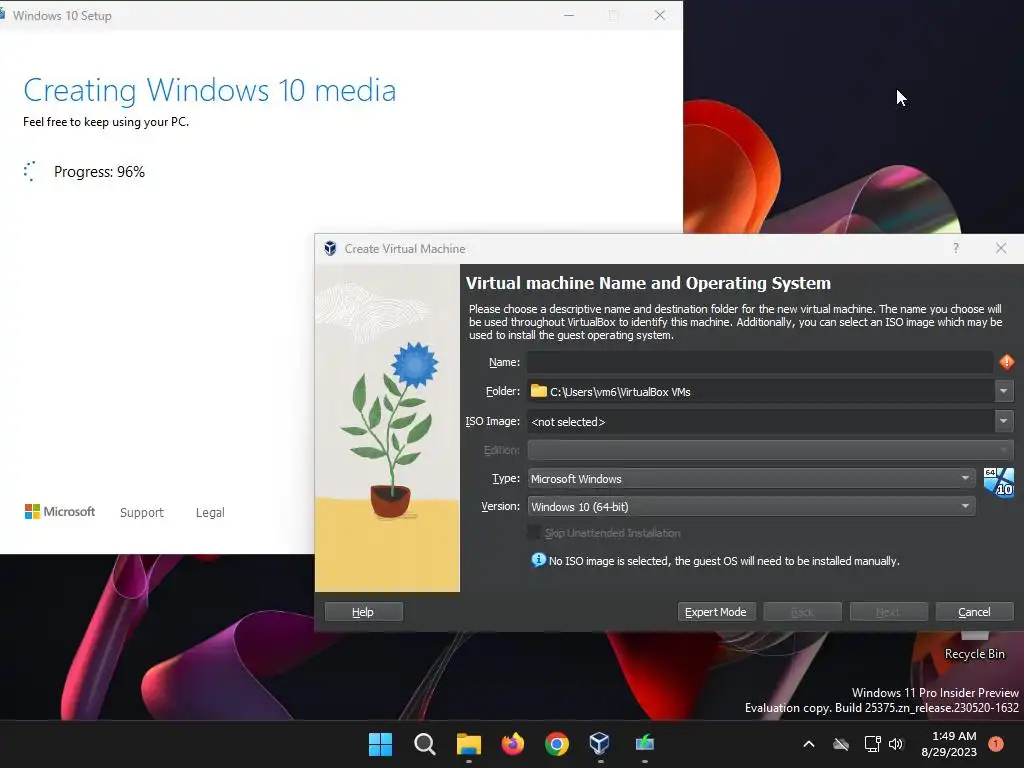Image resolution: width=1024 pixels, height=768 pixels.
Task: Click the Back button
Action: tap(803, 612)
